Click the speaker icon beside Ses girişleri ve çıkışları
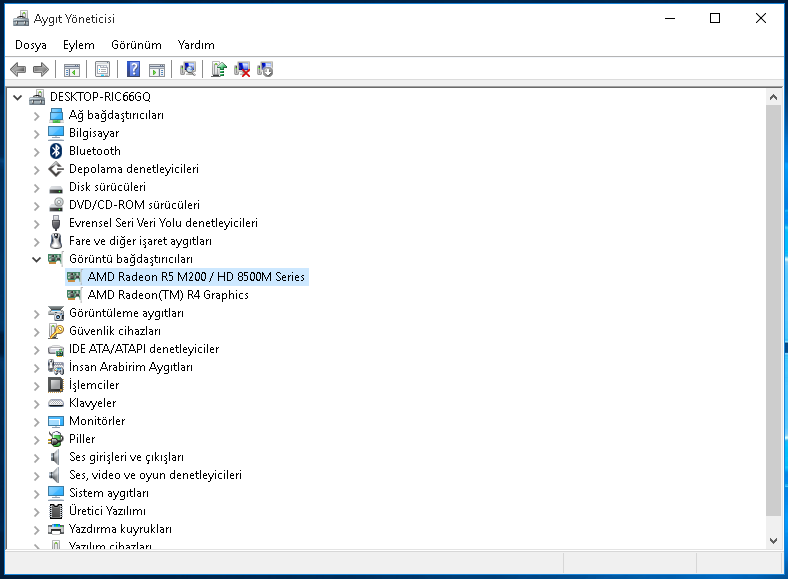The image size is (788, 579). 55,457
